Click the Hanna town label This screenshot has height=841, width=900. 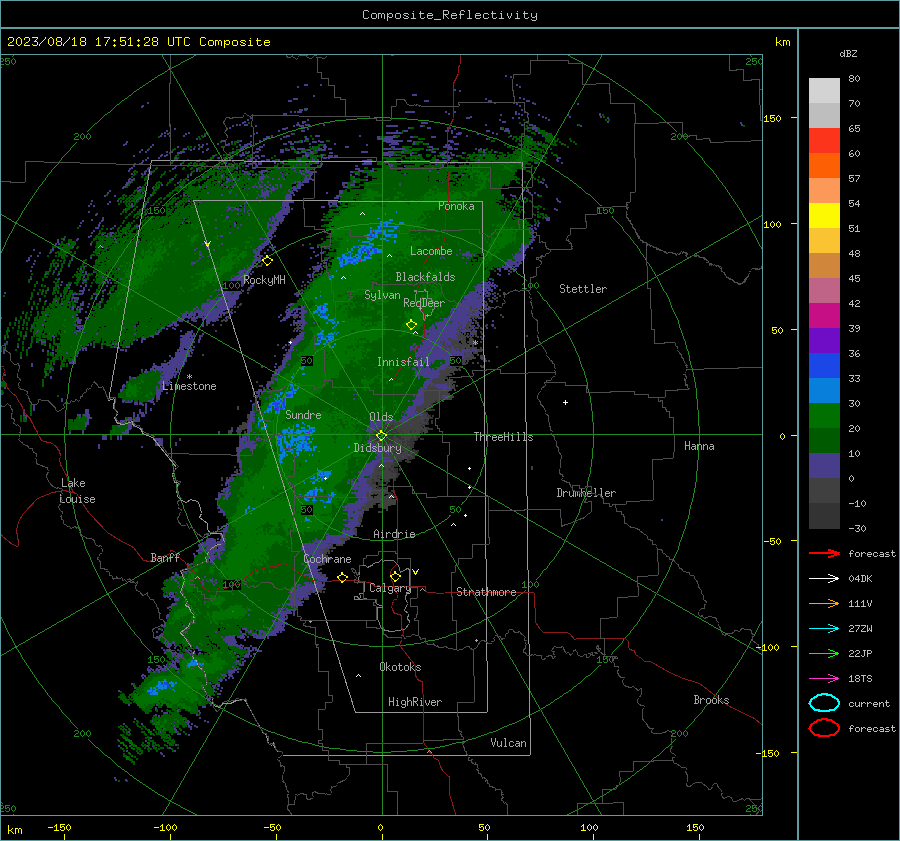699,446
